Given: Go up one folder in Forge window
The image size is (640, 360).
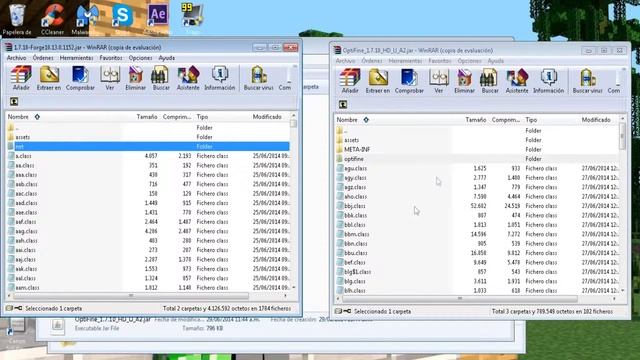Looking at the screenshot, I should (14, 102).
